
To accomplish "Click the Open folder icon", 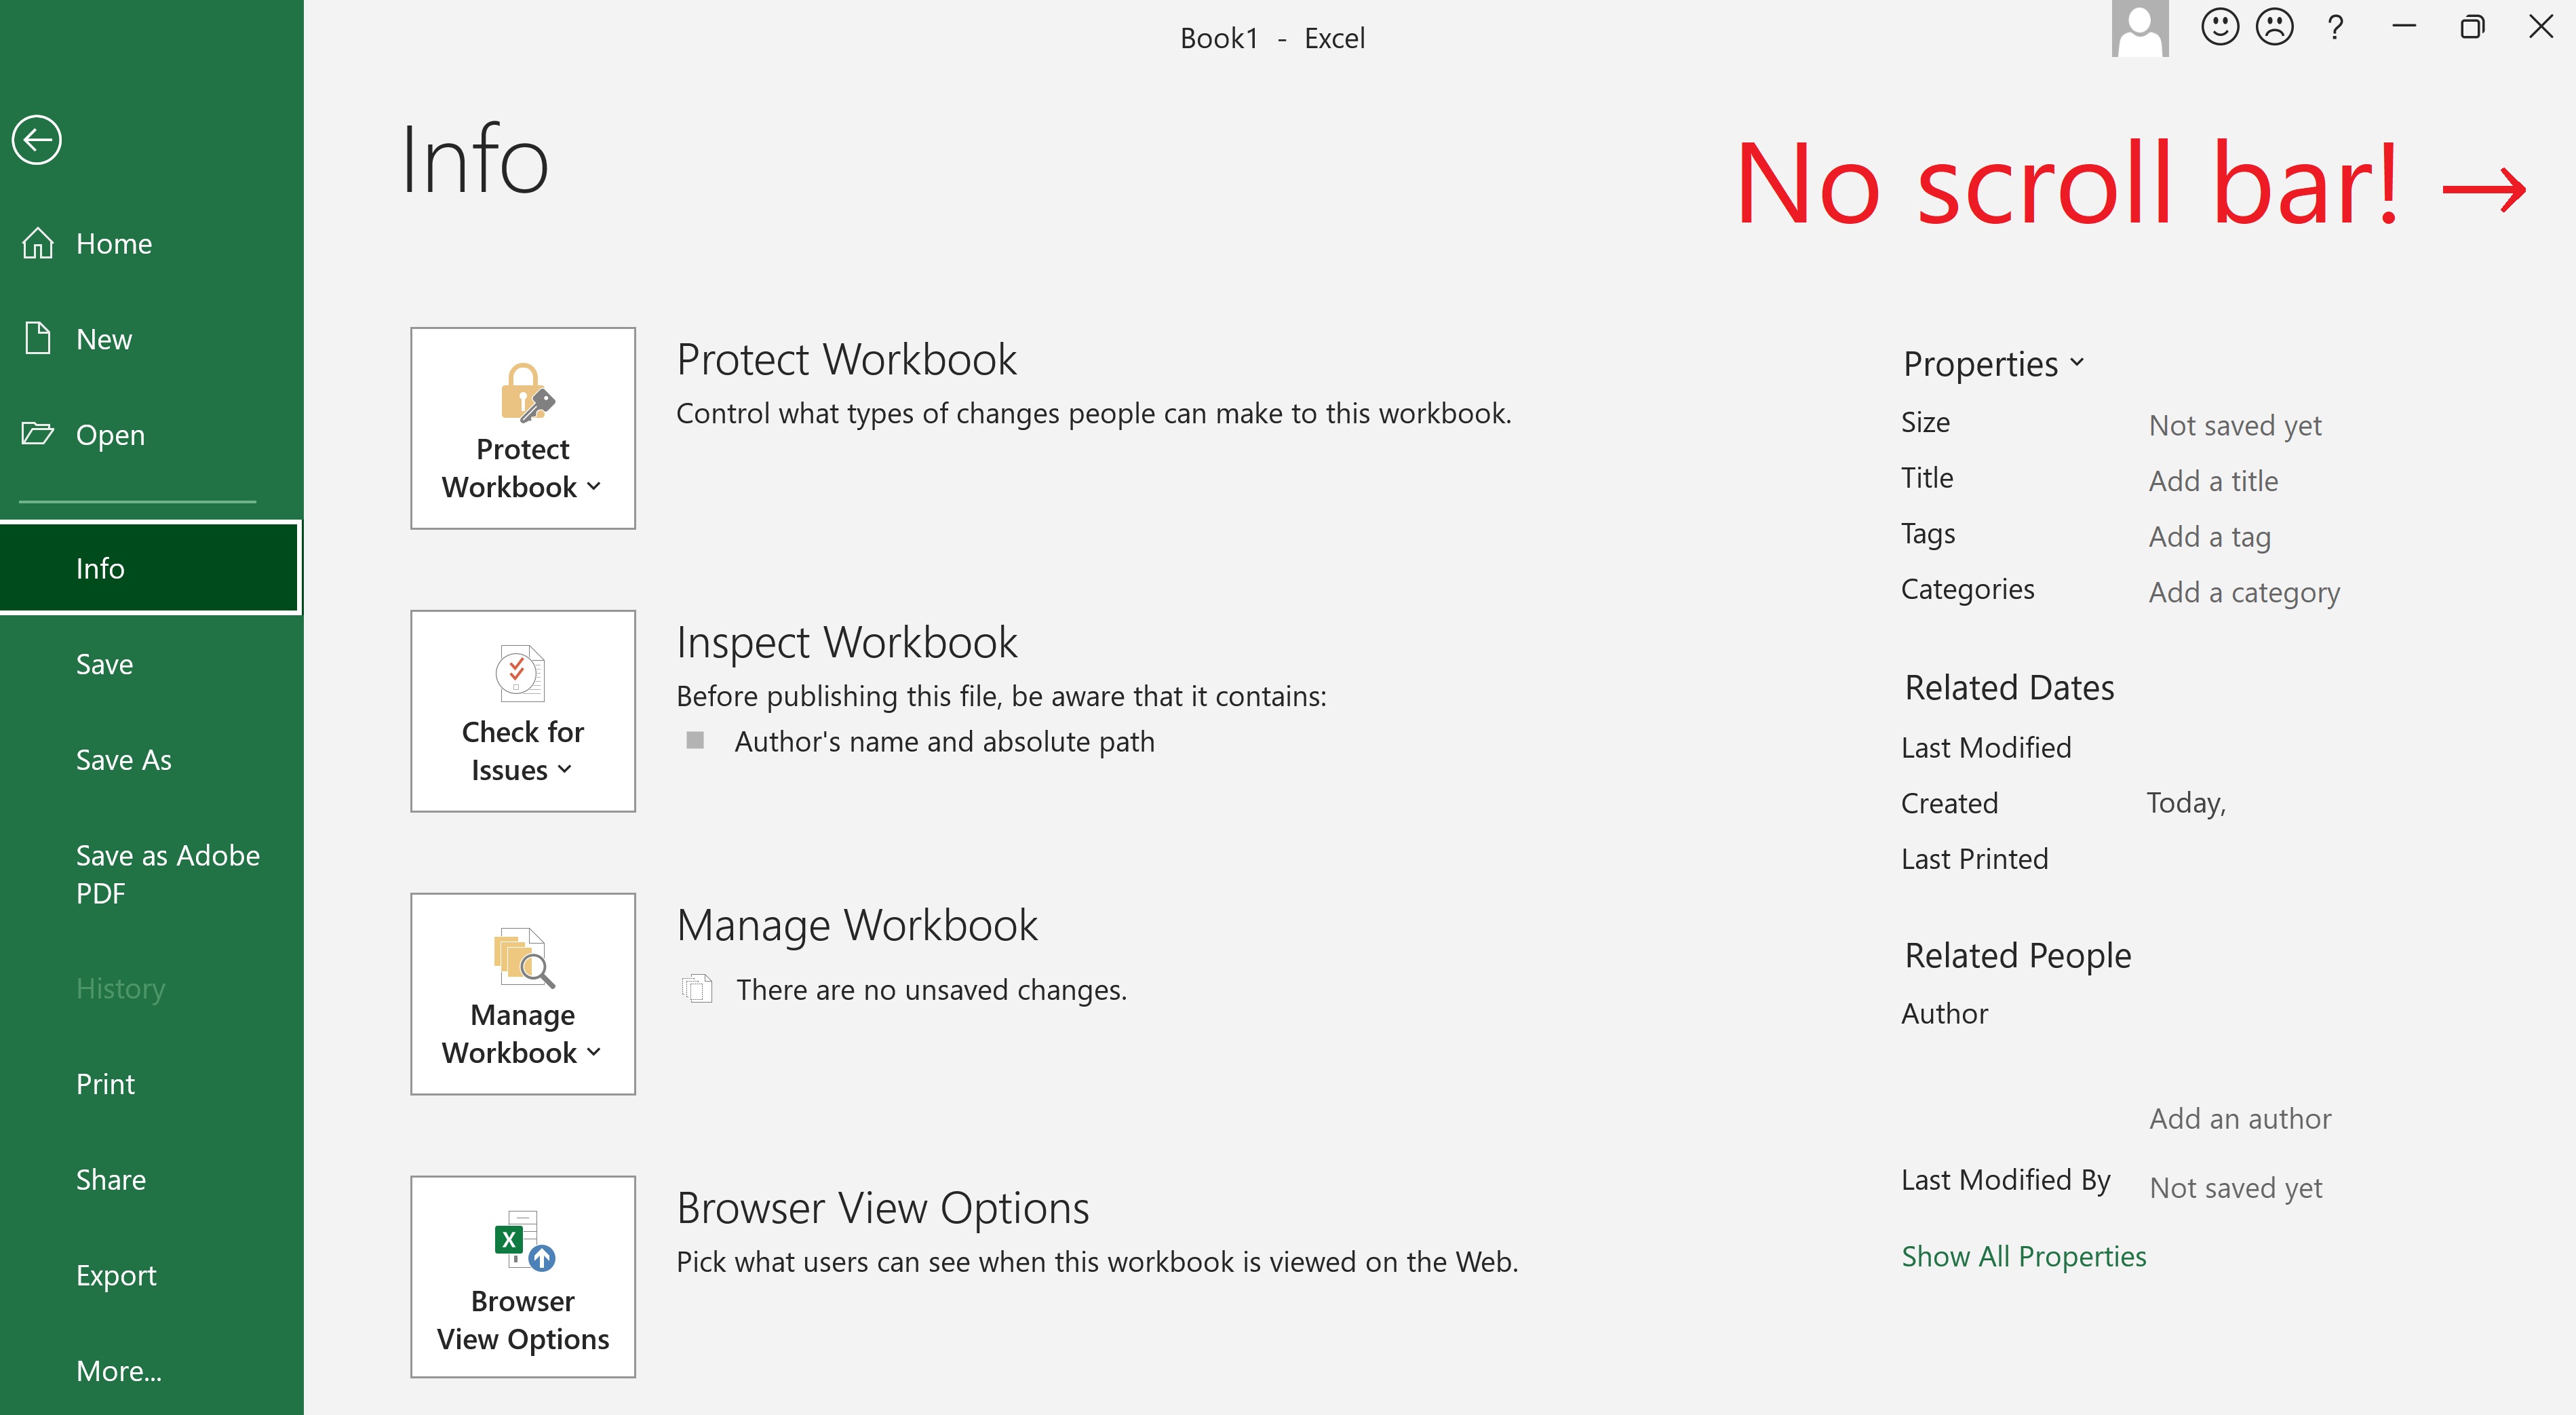I will point(38,434).
